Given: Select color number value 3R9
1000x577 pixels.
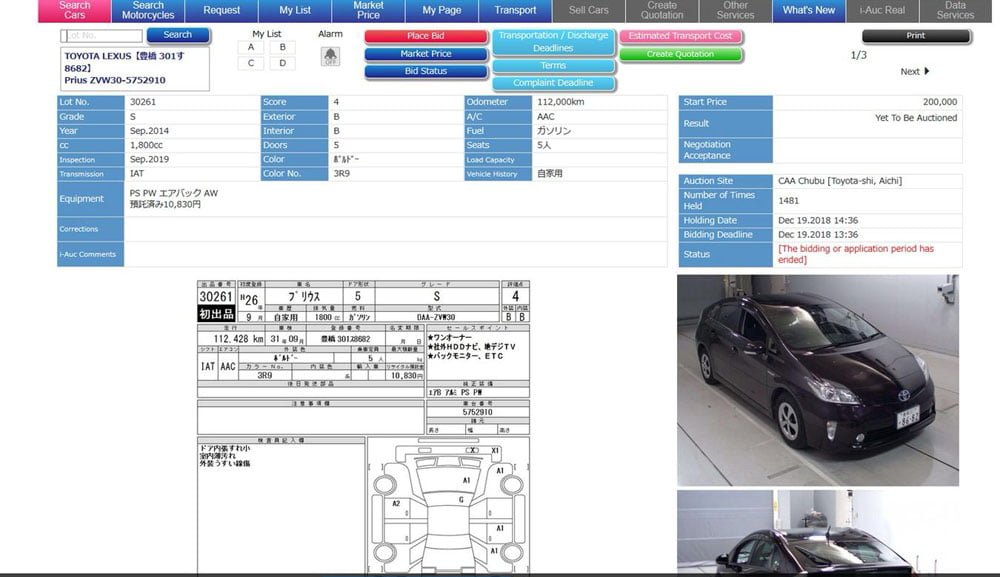Looking at the screenshot, I should click(341, 173).
